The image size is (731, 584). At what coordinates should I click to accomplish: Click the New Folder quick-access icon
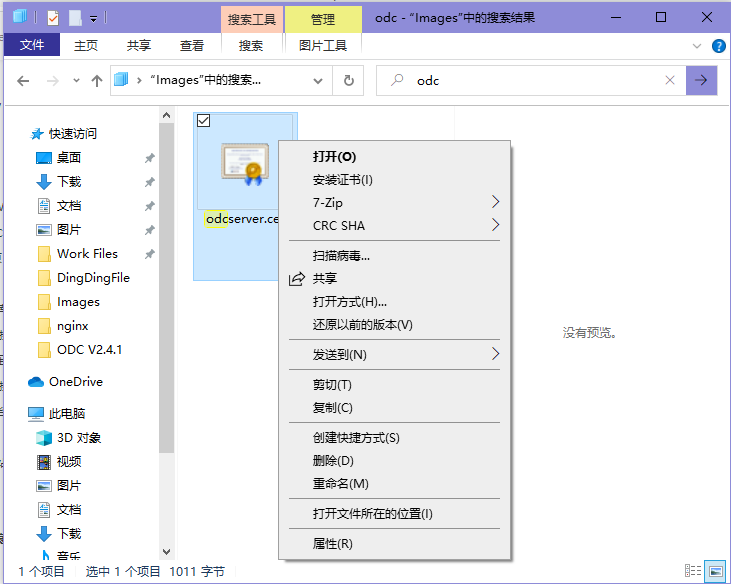pyautogui.click(x=75, y=19)
